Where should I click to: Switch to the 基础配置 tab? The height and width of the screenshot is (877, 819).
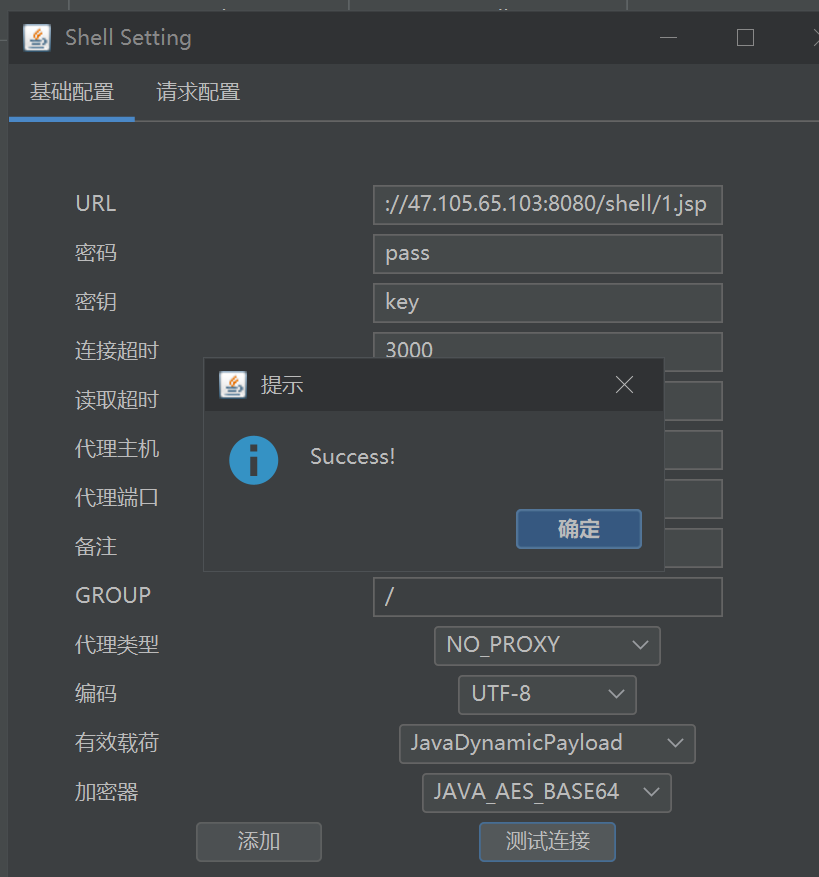pos(72,92)
